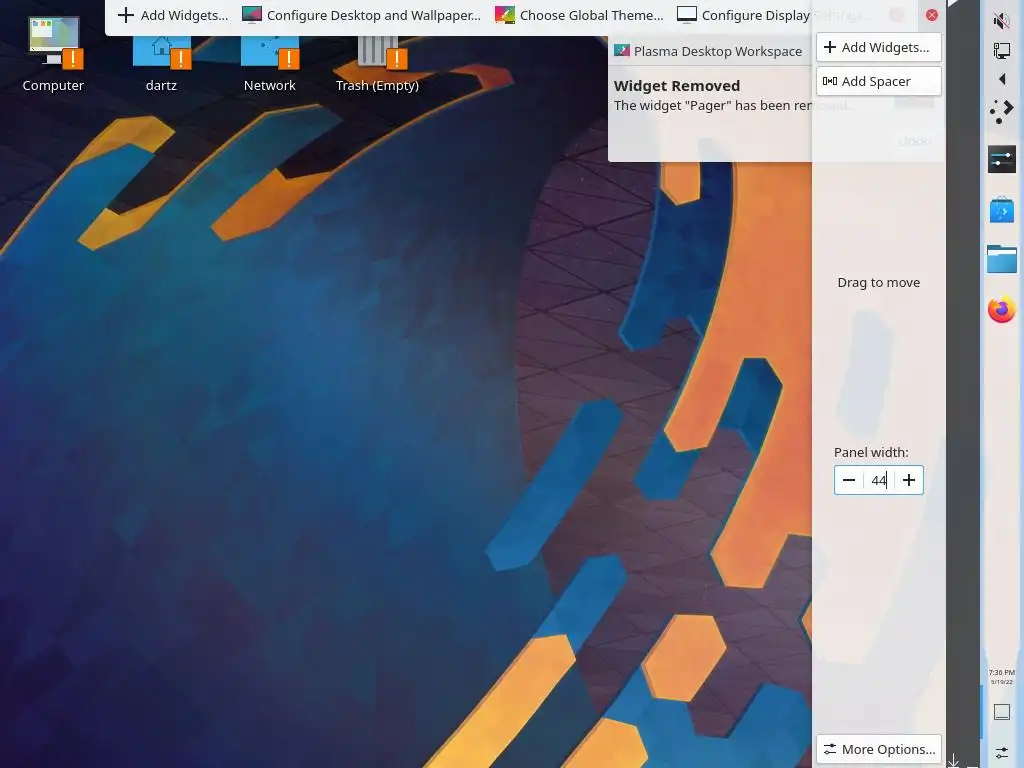Increase panel width with plus button

tap(909, 480)
